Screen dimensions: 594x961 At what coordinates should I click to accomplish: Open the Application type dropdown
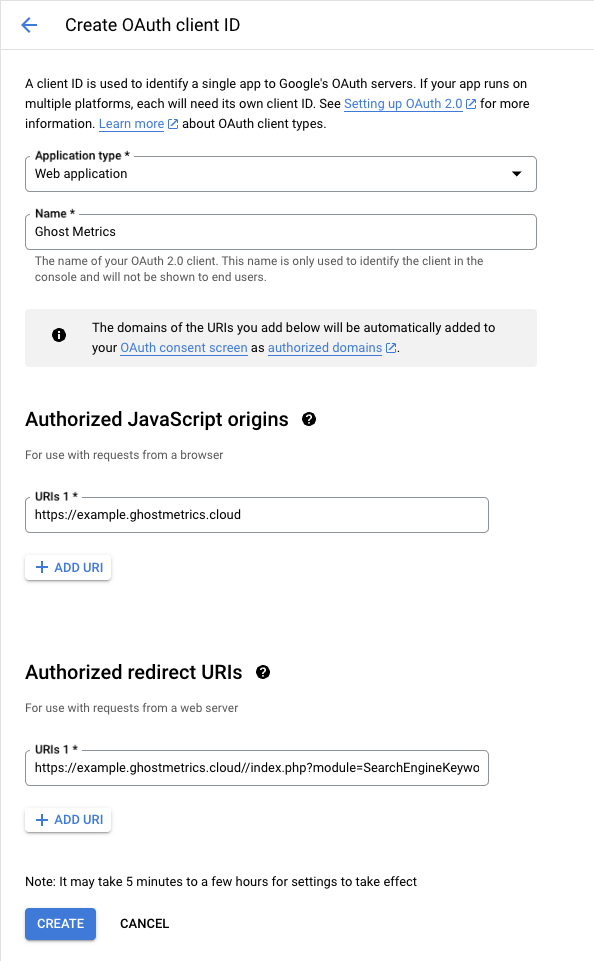[280, 173]
